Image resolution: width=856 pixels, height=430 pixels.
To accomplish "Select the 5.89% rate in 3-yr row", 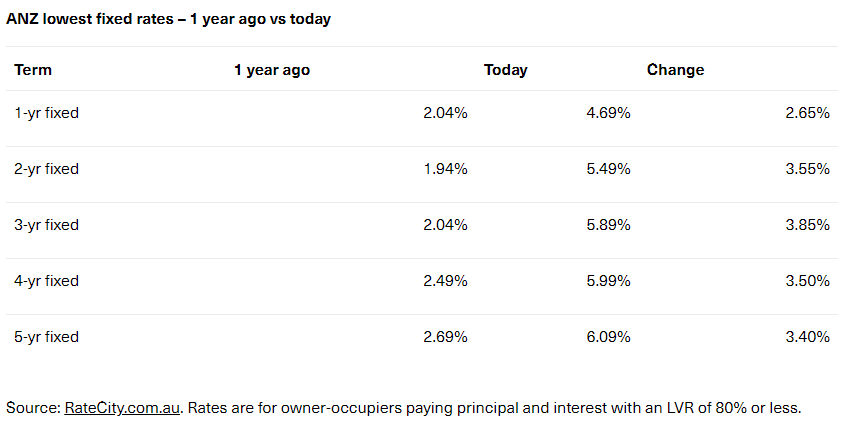I will pos(608,225).
